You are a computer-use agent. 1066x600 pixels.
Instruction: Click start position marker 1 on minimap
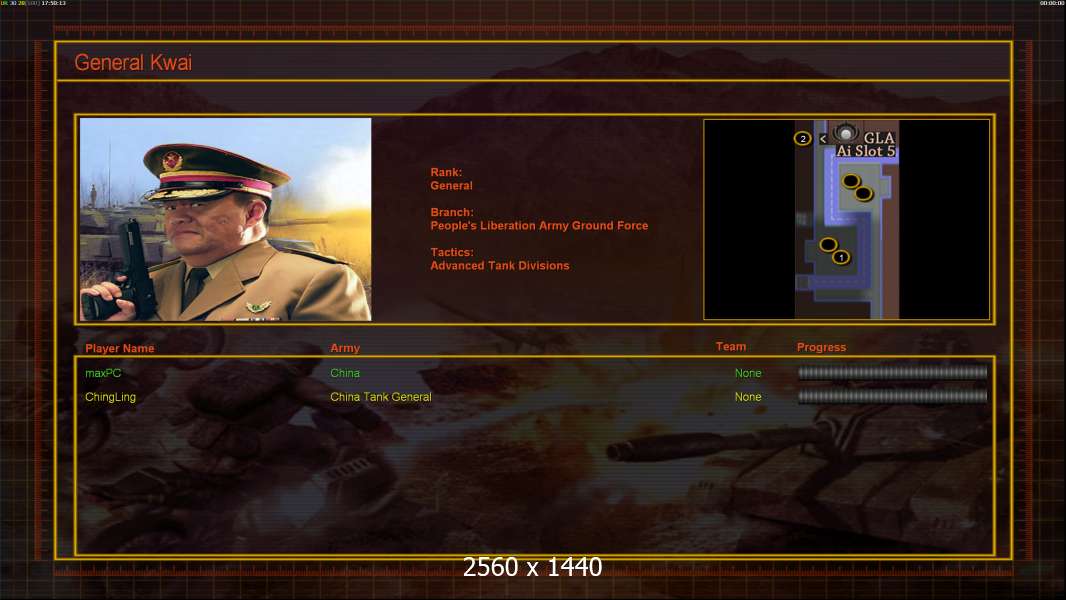click(841, 258)
